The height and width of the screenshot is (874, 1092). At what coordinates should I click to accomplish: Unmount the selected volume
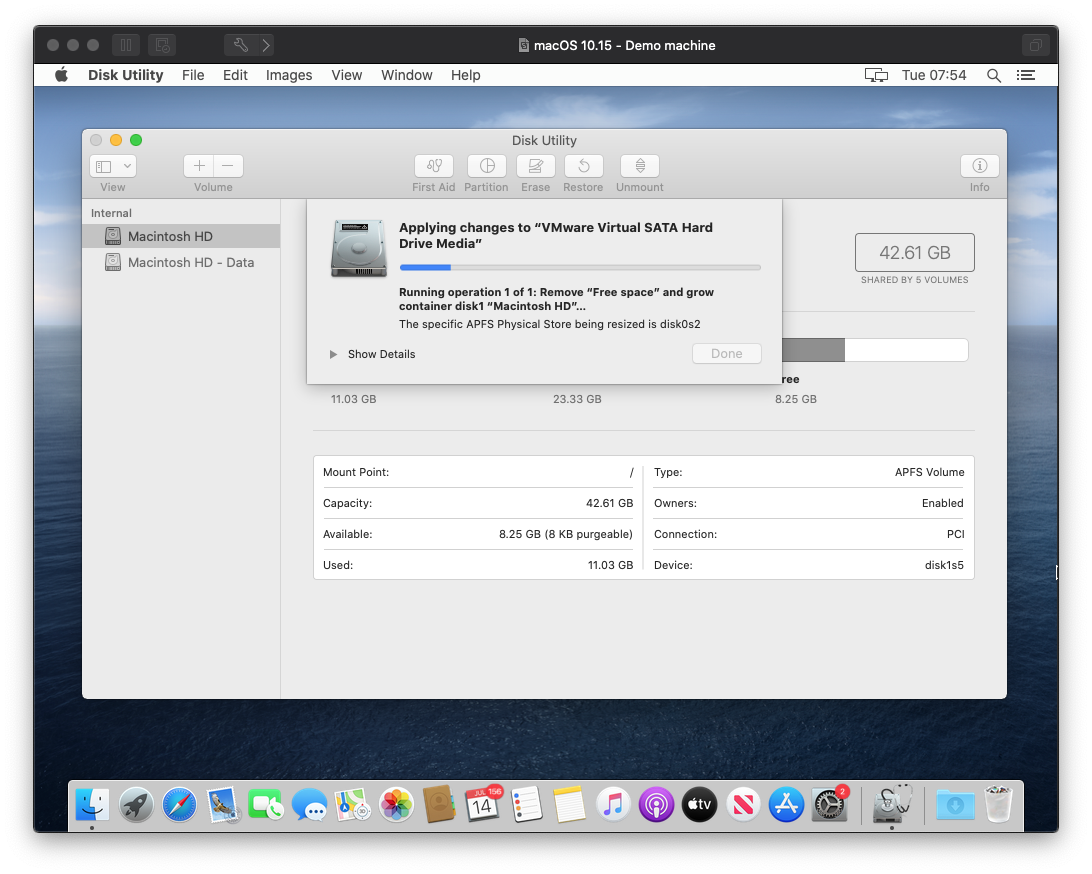639,166
